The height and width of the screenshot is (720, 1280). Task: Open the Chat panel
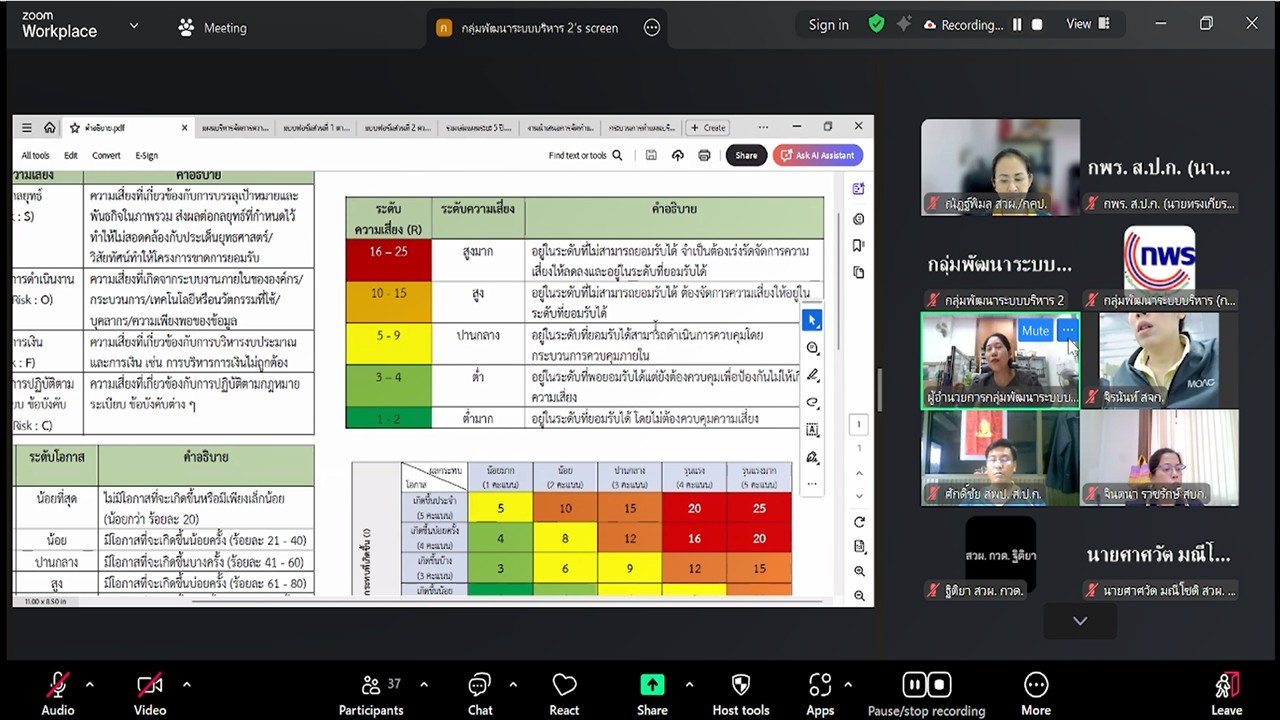click(480, 686)
